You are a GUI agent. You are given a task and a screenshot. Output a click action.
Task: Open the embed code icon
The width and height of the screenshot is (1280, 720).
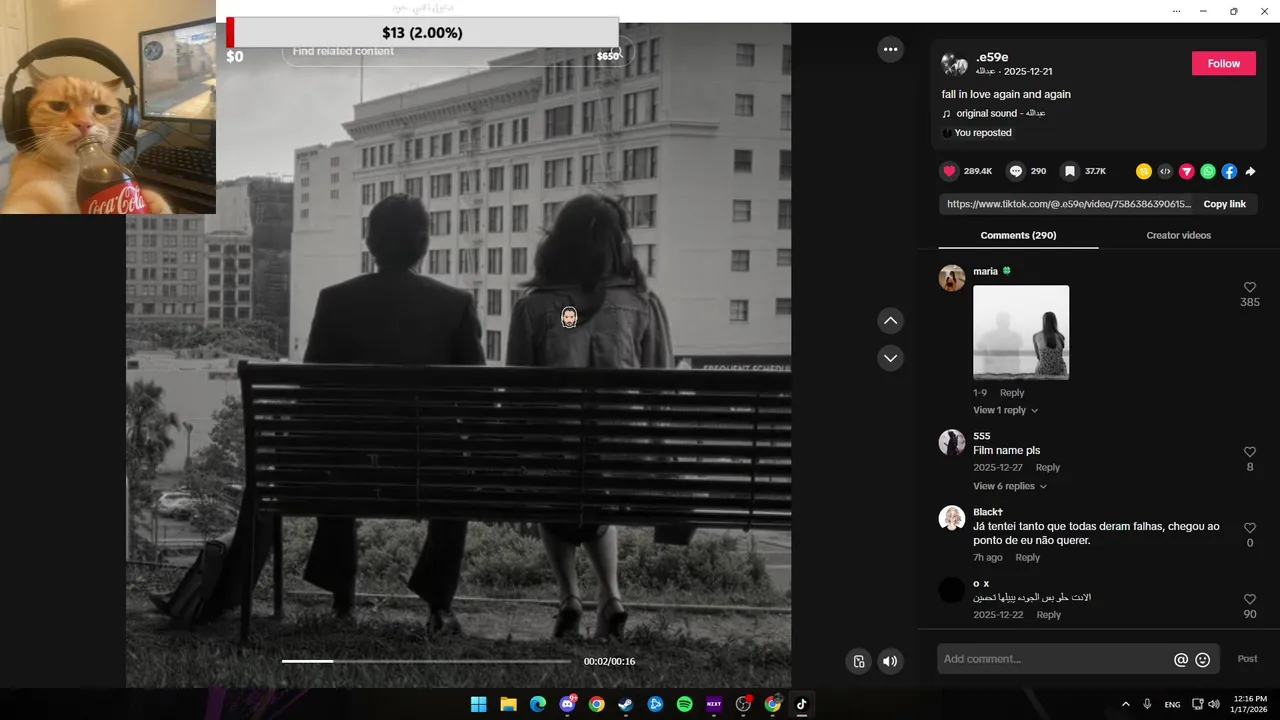tap(1165, 171)
